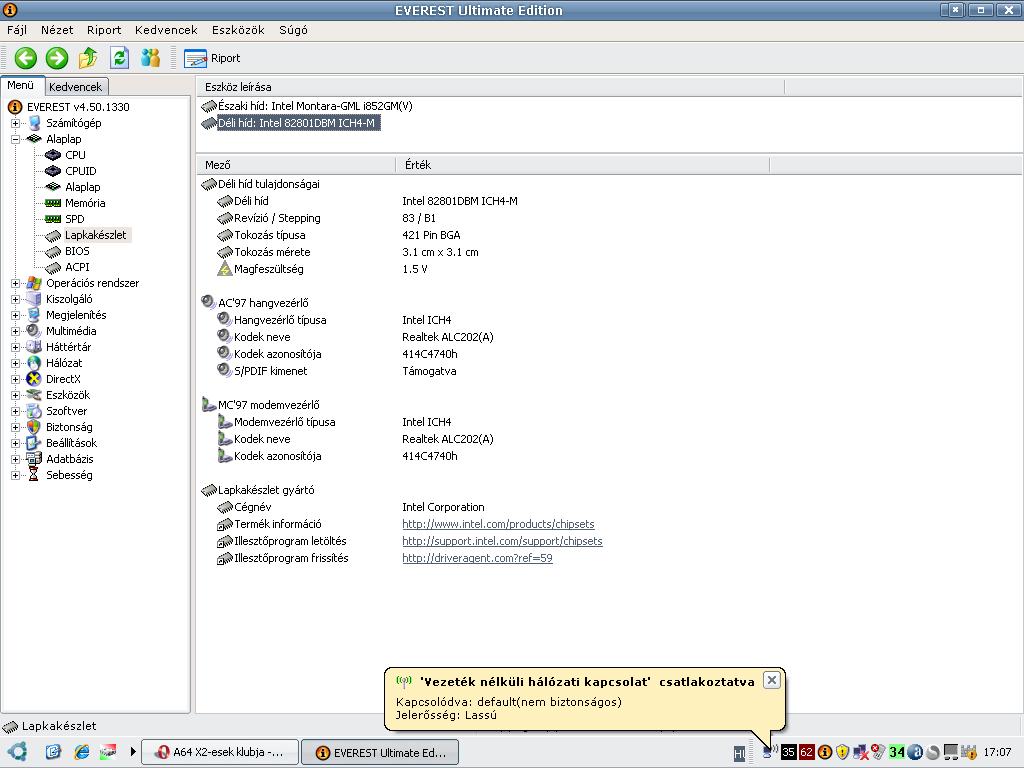This screenshot has width=1024, height=768.
Task: Open the support.intel.com/support/chipsets link
Action: pyautogui.click(x=502, y=541)
